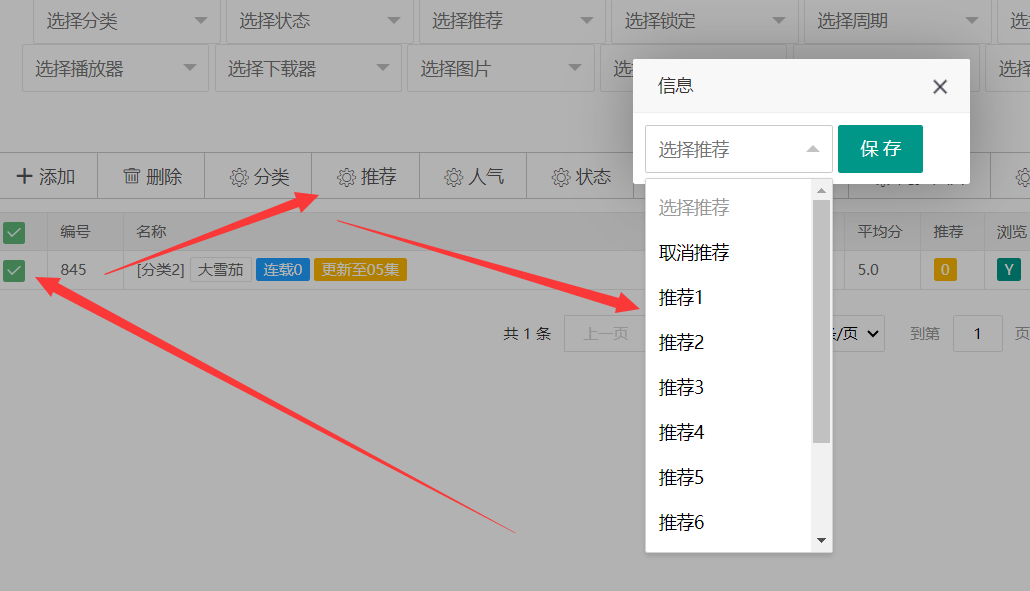
Task: Click the green Y 浏览 badge
Action: tap(1009, 269)
